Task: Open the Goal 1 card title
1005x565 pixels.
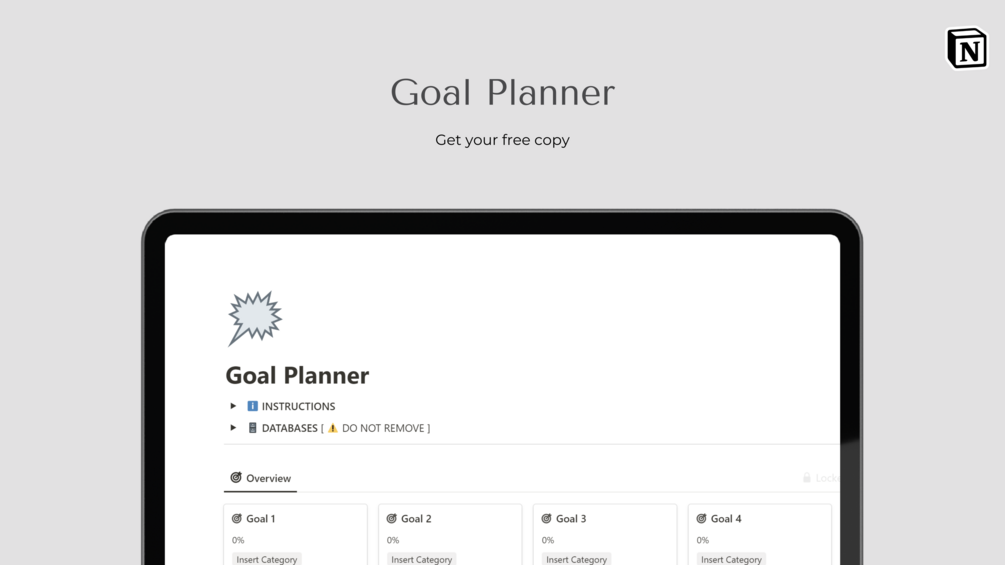Action: [261, 518]
